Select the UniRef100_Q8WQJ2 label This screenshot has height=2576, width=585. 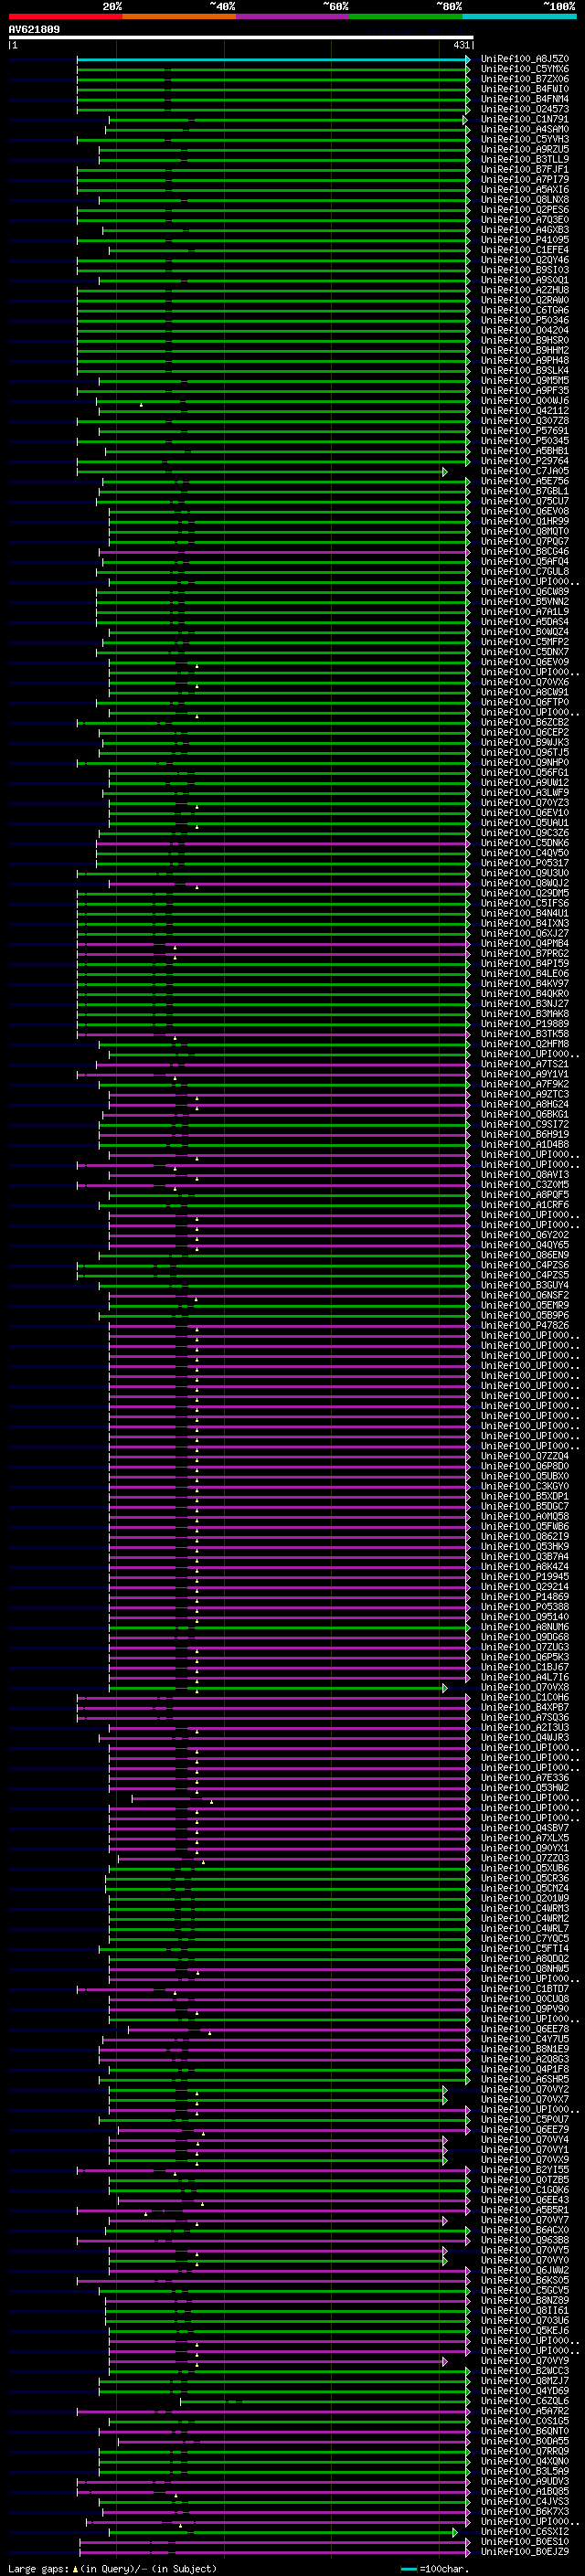click(525, 883)
